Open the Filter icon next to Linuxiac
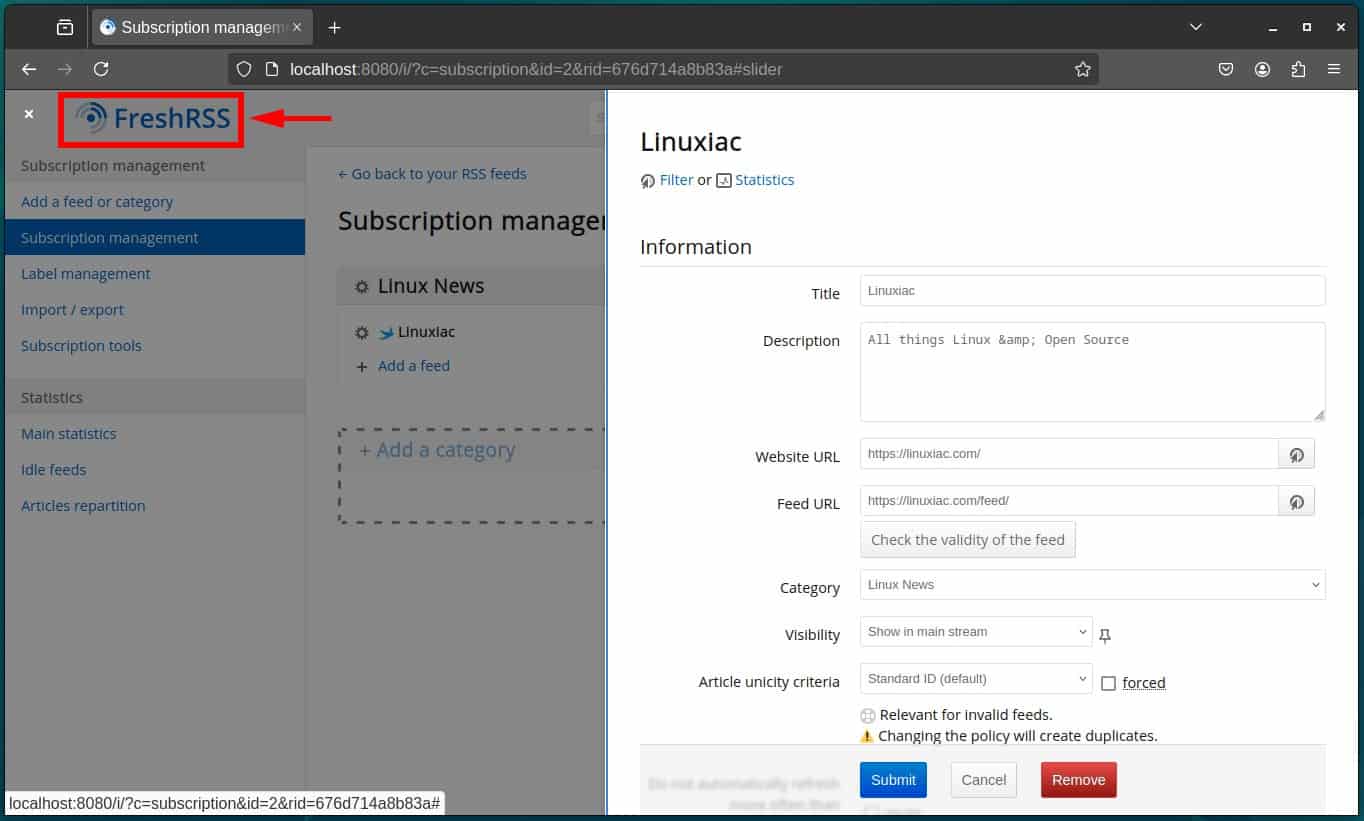1364x821 pixels. click(649, 180)
